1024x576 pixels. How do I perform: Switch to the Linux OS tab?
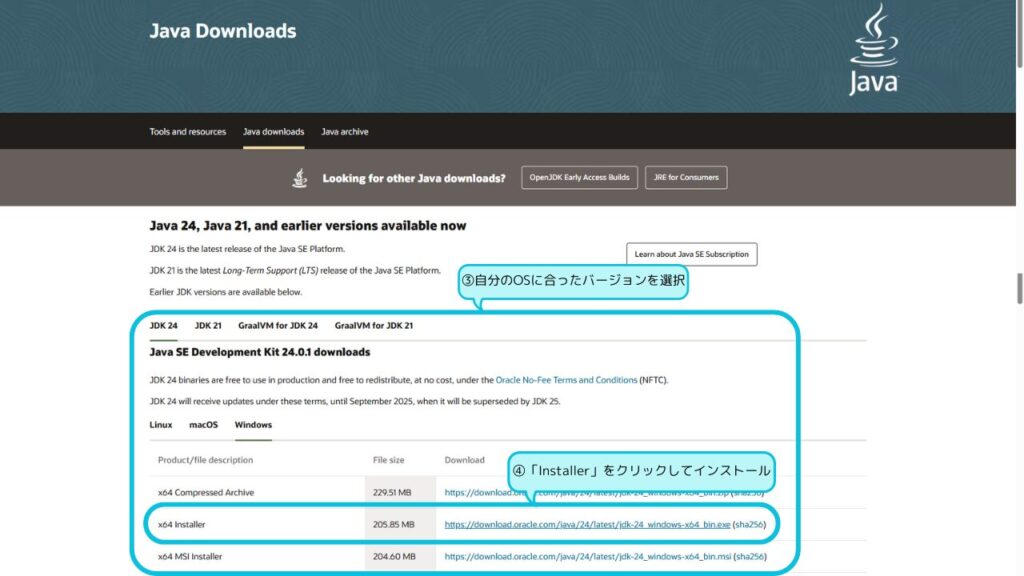161,424
